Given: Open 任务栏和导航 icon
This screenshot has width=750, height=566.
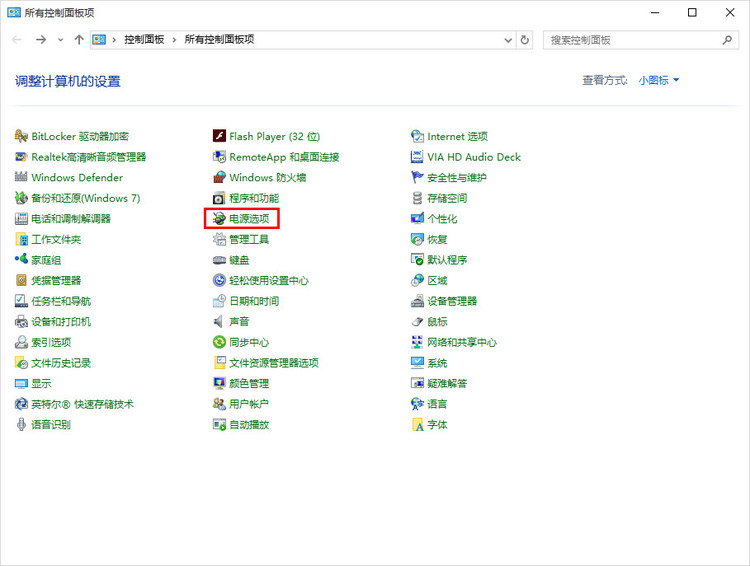Looking at the screenshot, I should pyautogui.click(x=21, y=301).
